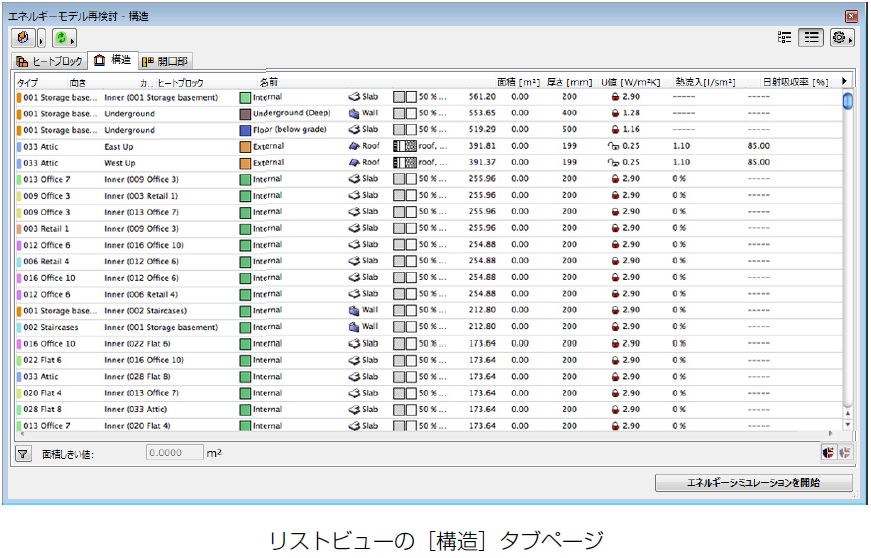This screenshot has width=871, height=558.
Task: Sort by 熱流入 column header
Action: (x=705, y=82)
